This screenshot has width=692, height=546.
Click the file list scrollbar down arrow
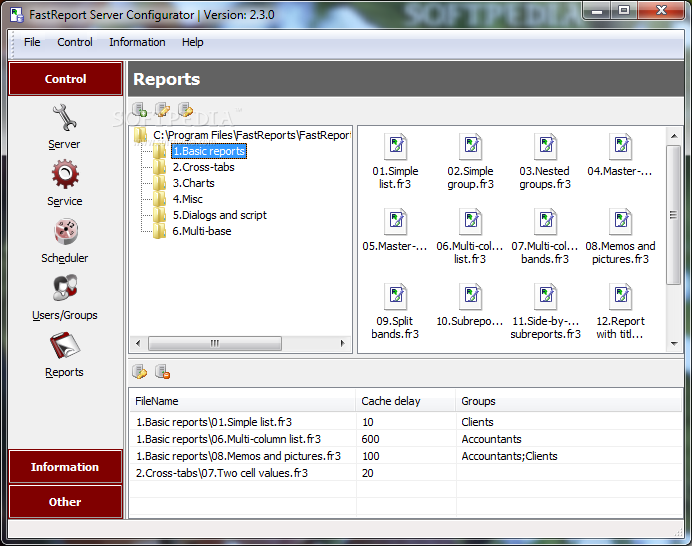point(674,343)
